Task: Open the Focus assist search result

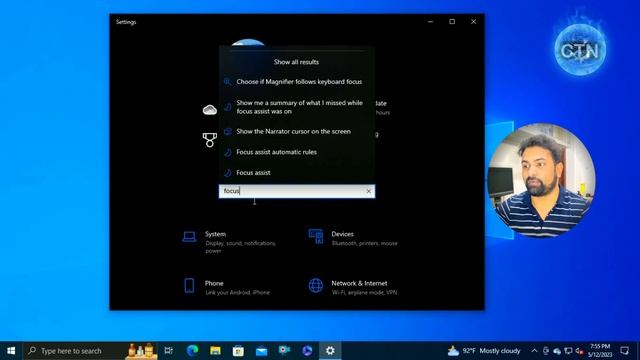Action: click(297, 173)
